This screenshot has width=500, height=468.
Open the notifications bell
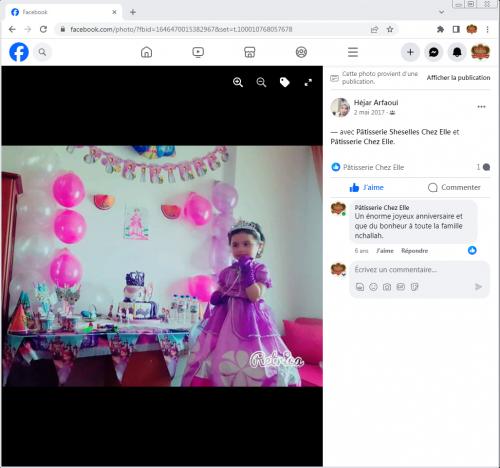(x=457, y=52)
